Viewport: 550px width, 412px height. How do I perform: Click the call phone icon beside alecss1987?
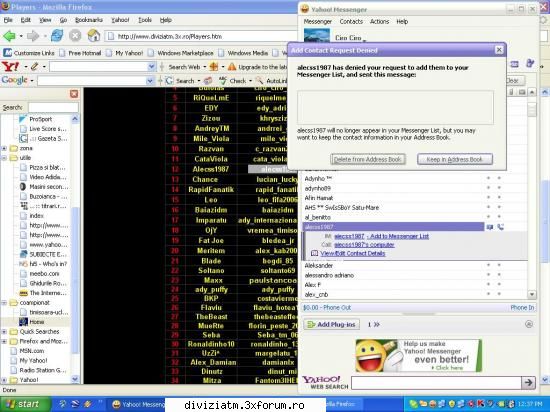click(500, 227)
